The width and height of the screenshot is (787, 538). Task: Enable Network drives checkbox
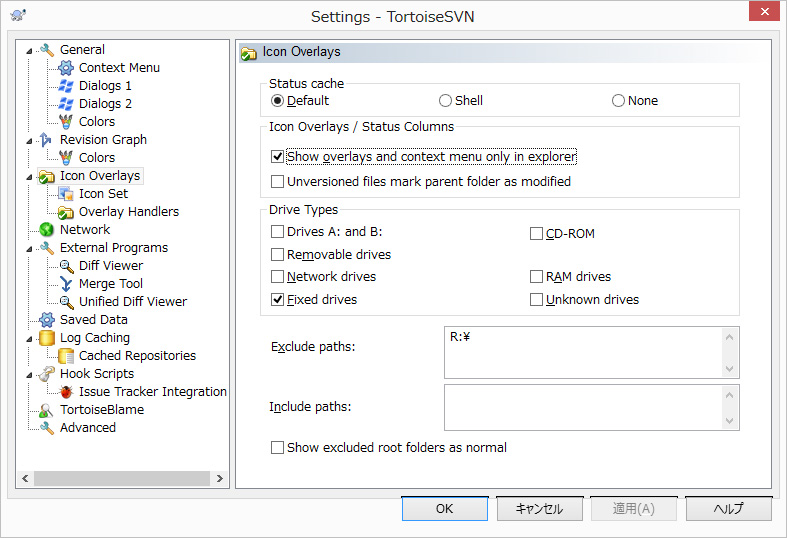coord(278,277)
